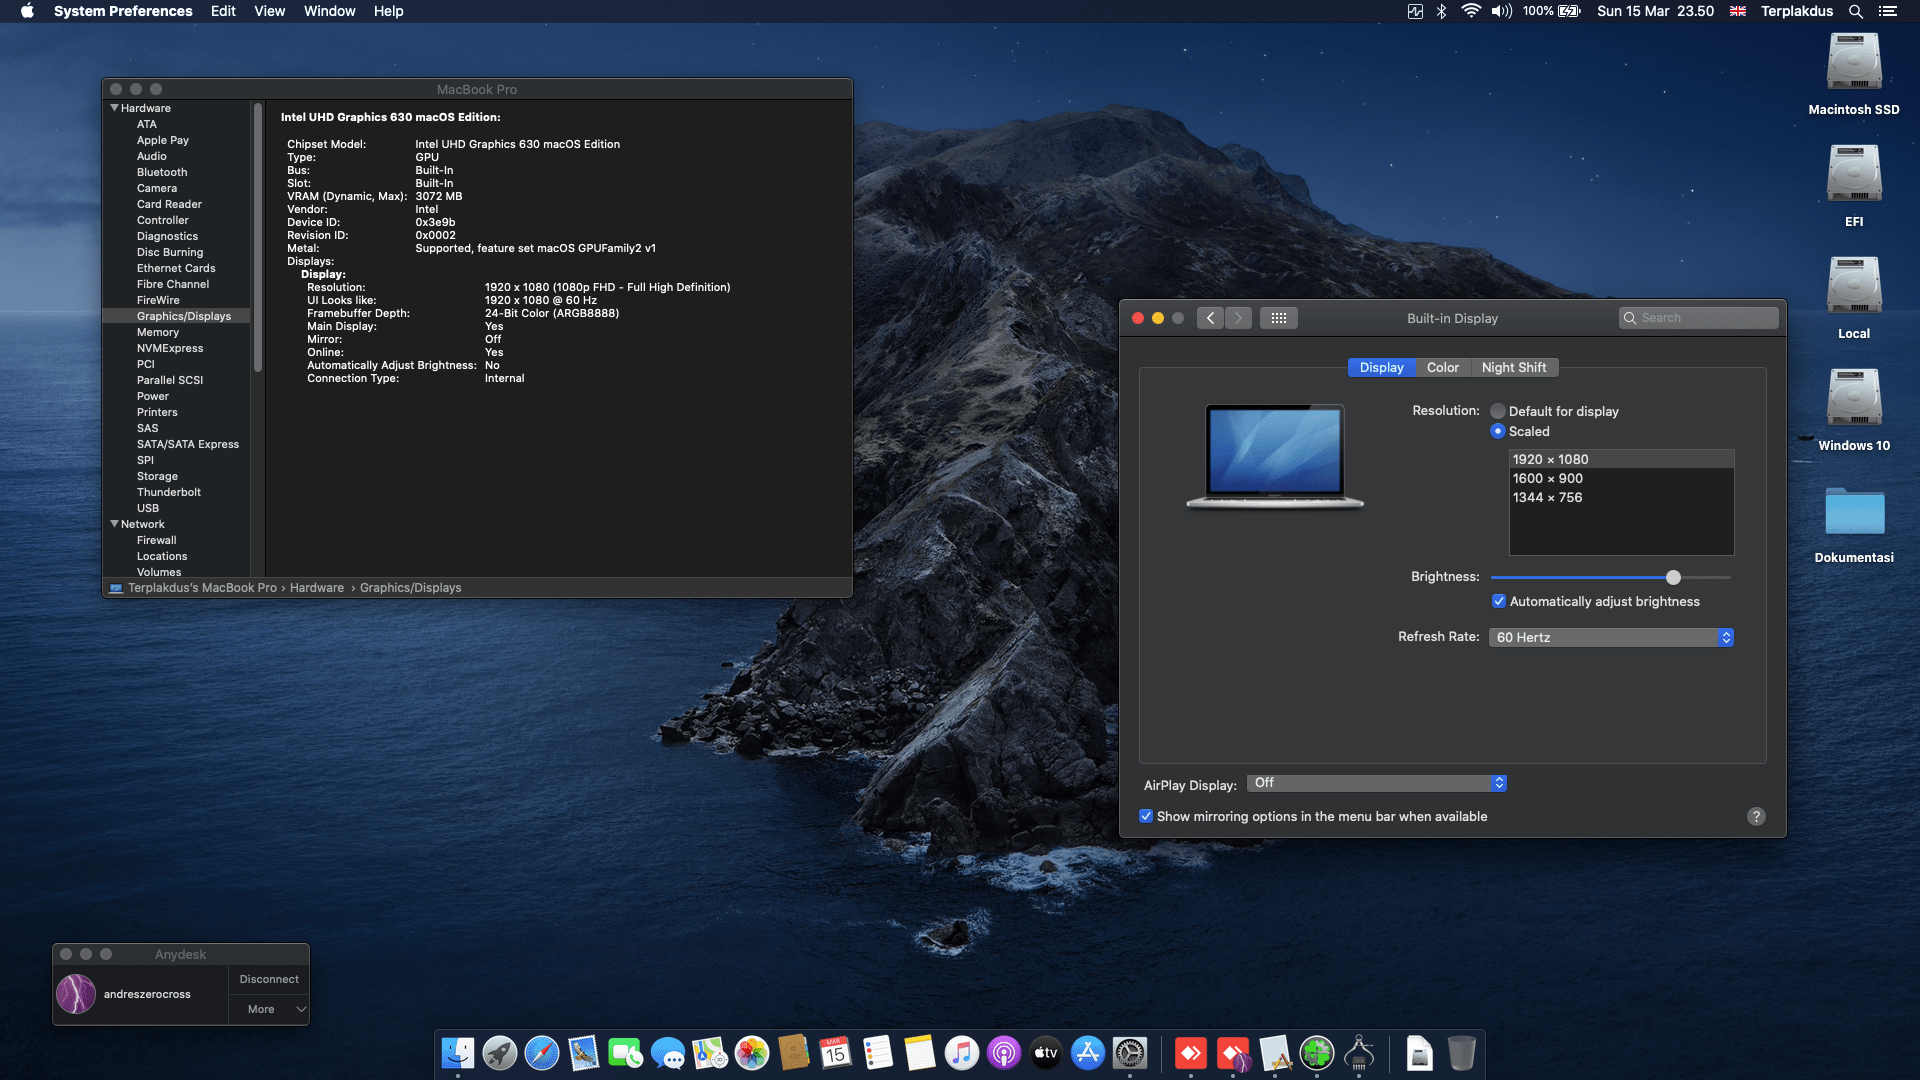Open the Window menu

(x=329, y=11)
